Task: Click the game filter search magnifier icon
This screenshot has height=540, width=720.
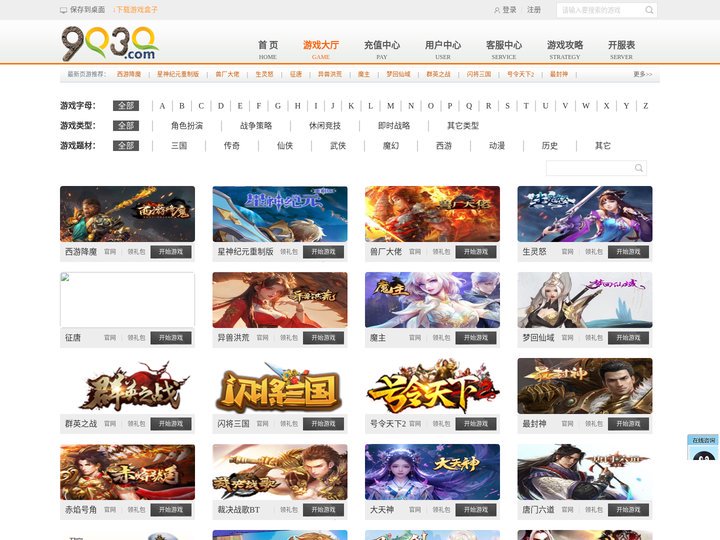Action: click(x=638, y=168)
